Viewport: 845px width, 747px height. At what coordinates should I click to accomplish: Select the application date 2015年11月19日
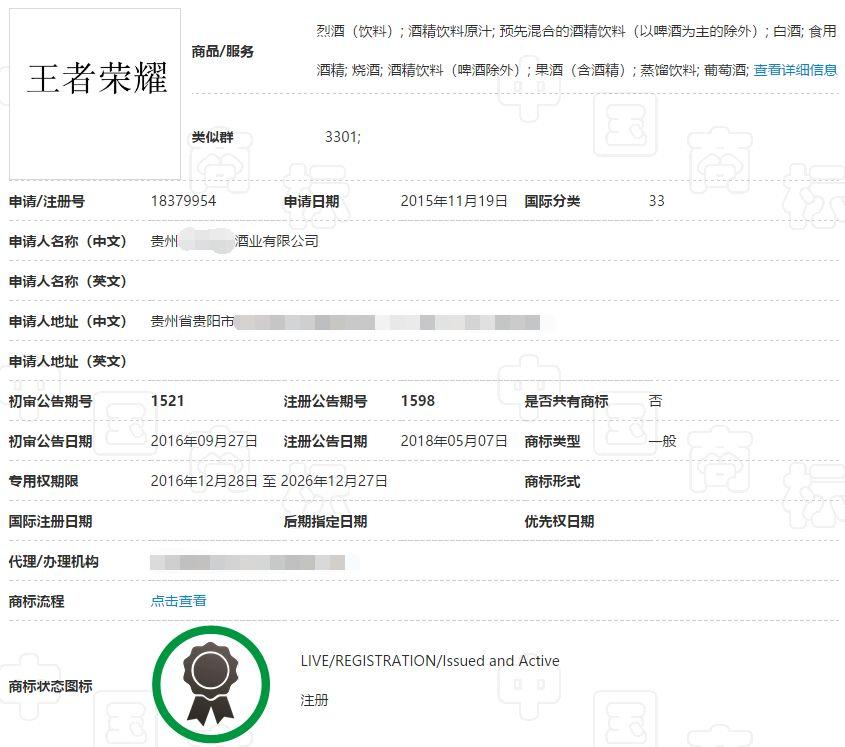454,201
